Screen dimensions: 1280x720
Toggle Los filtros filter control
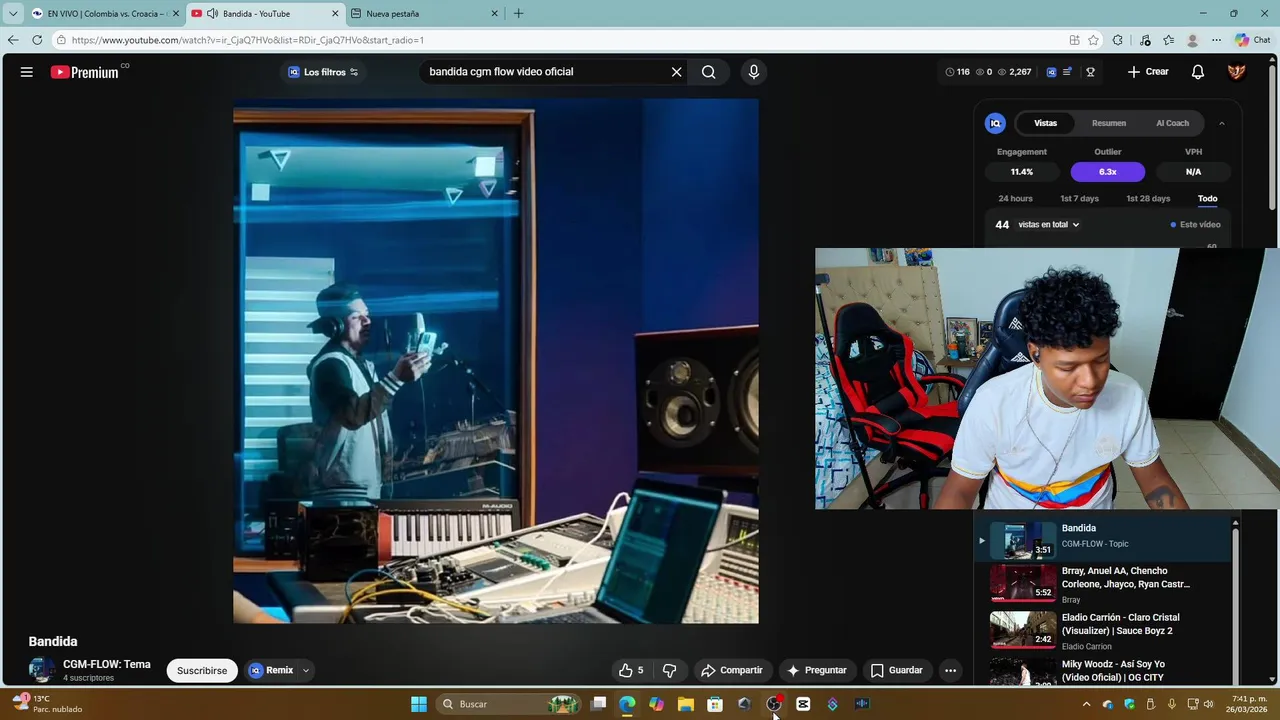(323, 72)
